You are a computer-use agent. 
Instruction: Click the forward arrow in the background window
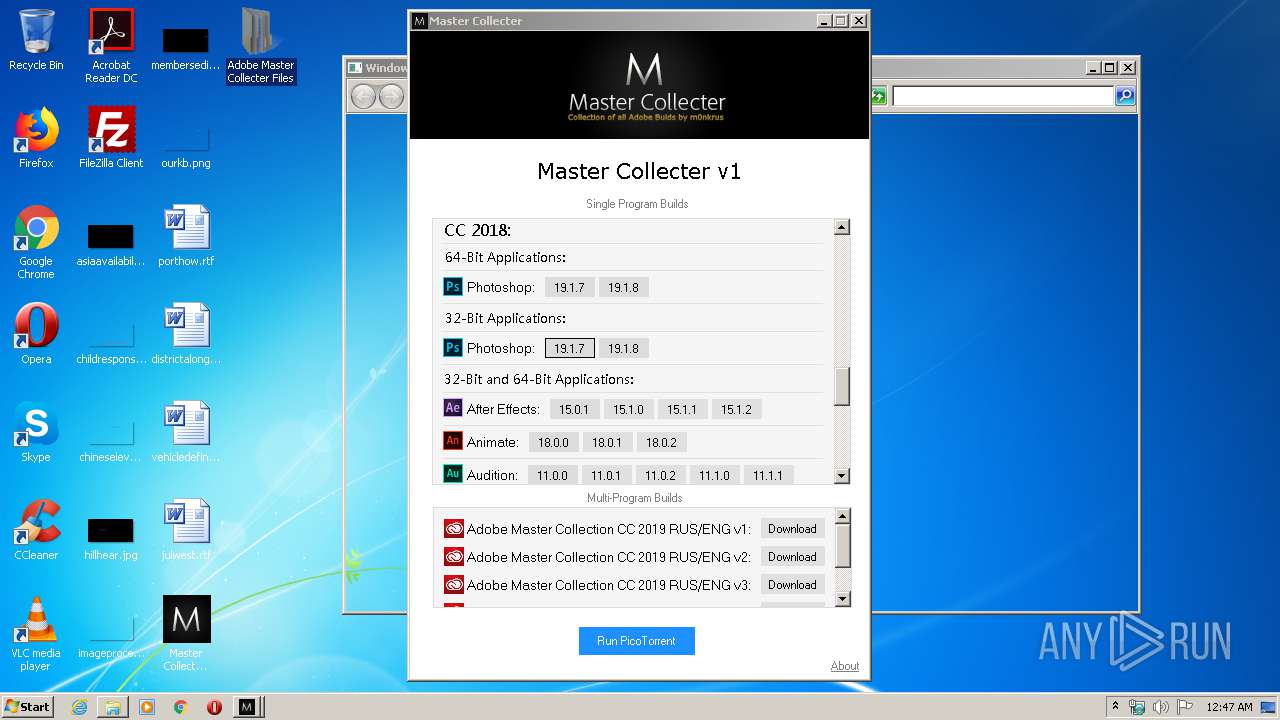[391, 96]
